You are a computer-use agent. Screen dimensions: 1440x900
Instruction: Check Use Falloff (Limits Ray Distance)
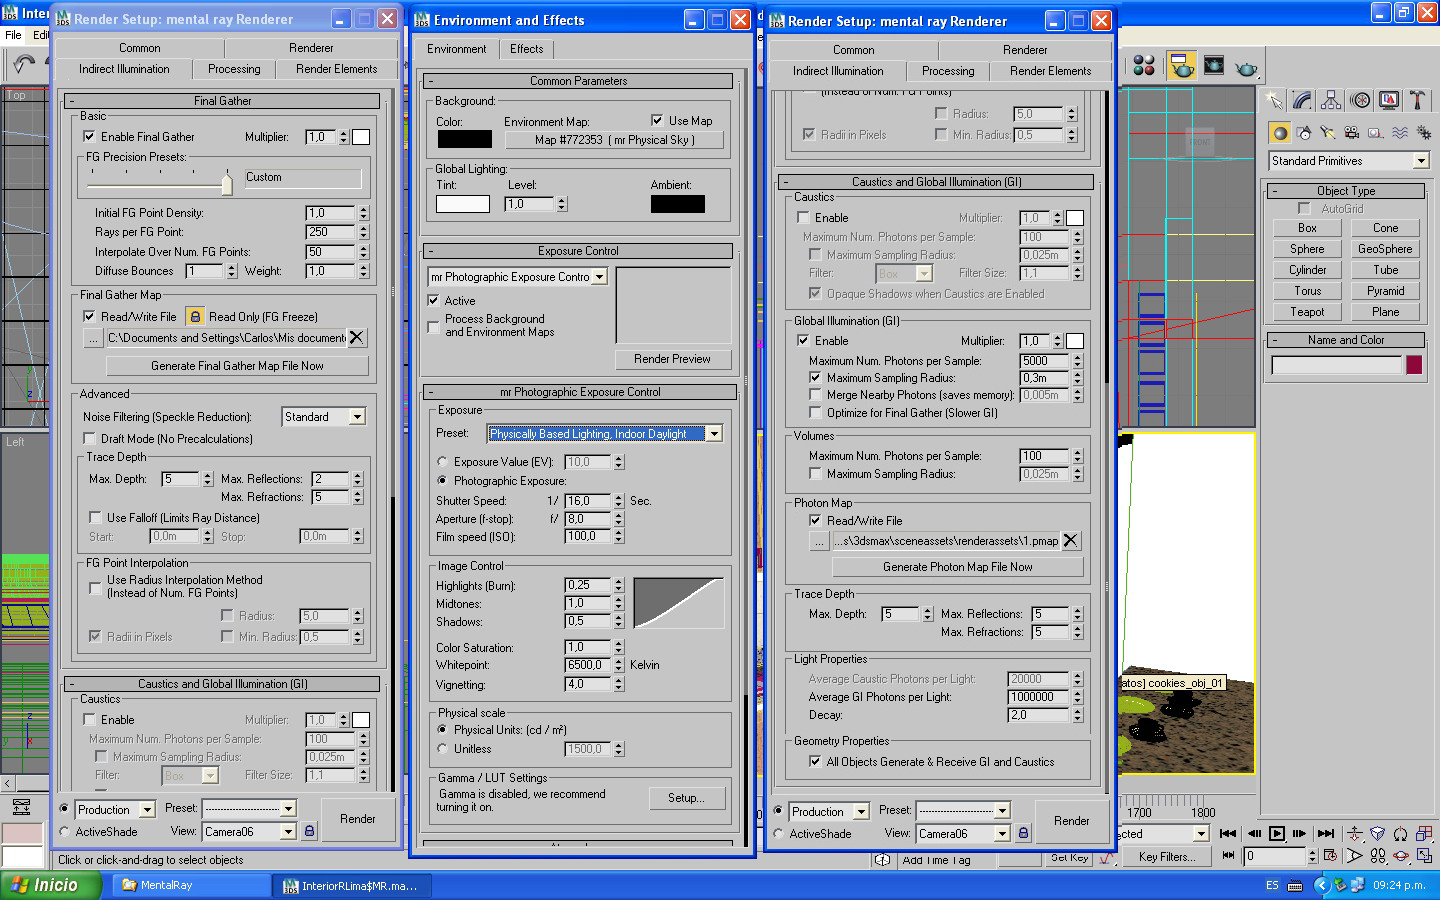(x=95, y=518)
